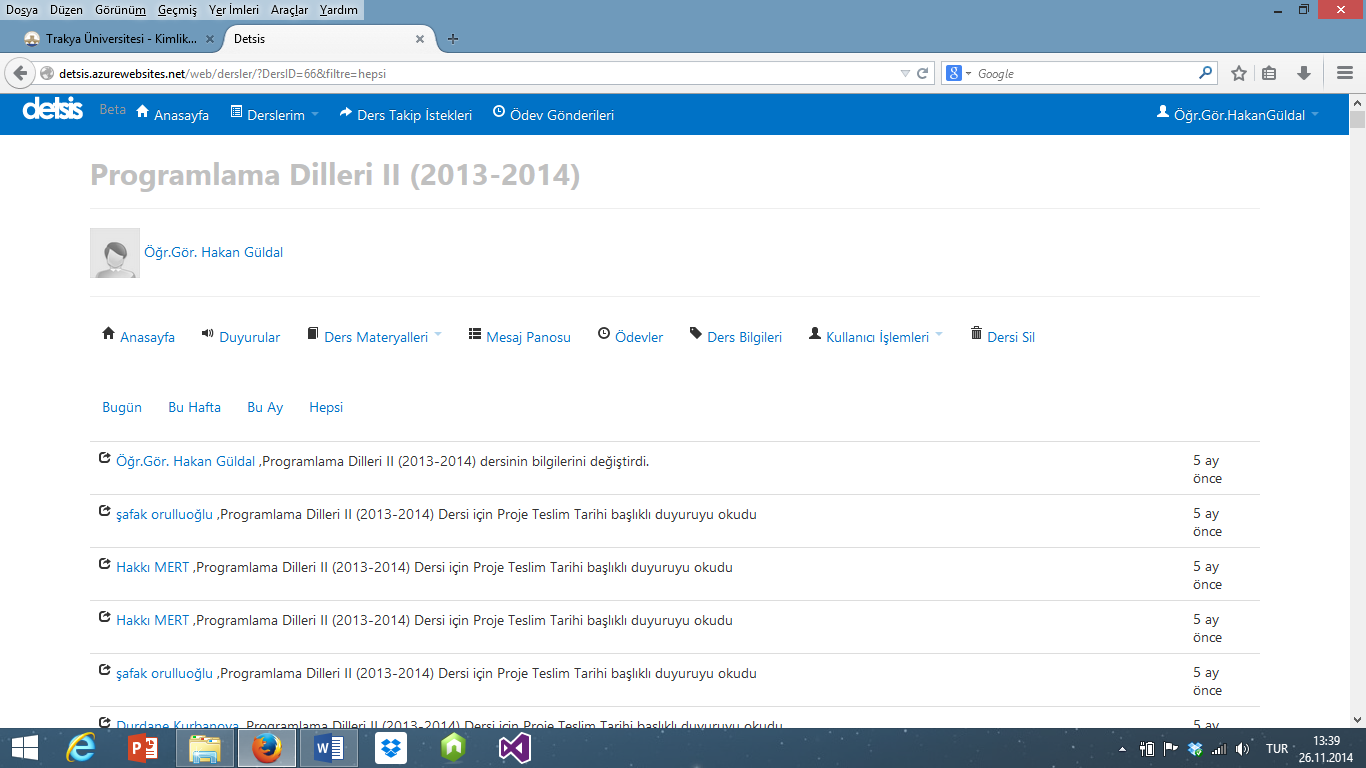Click the Duyurular megaphone icon
This screenshot has height=768, width=1366.
pos(208,334)
